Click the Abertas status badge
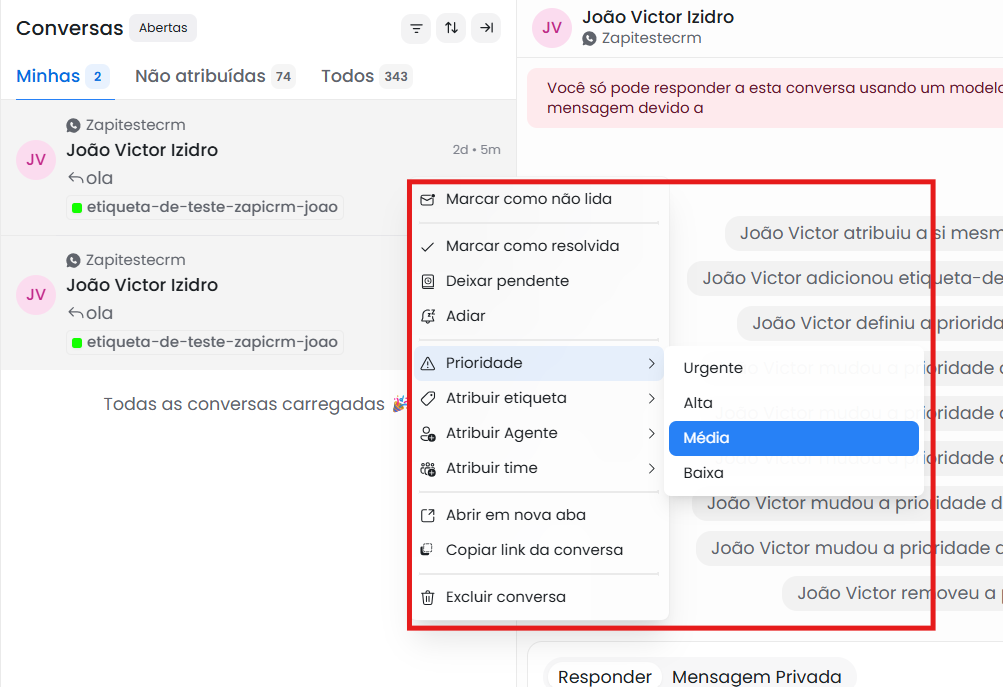1003x687 pixels. click(163, 28)
